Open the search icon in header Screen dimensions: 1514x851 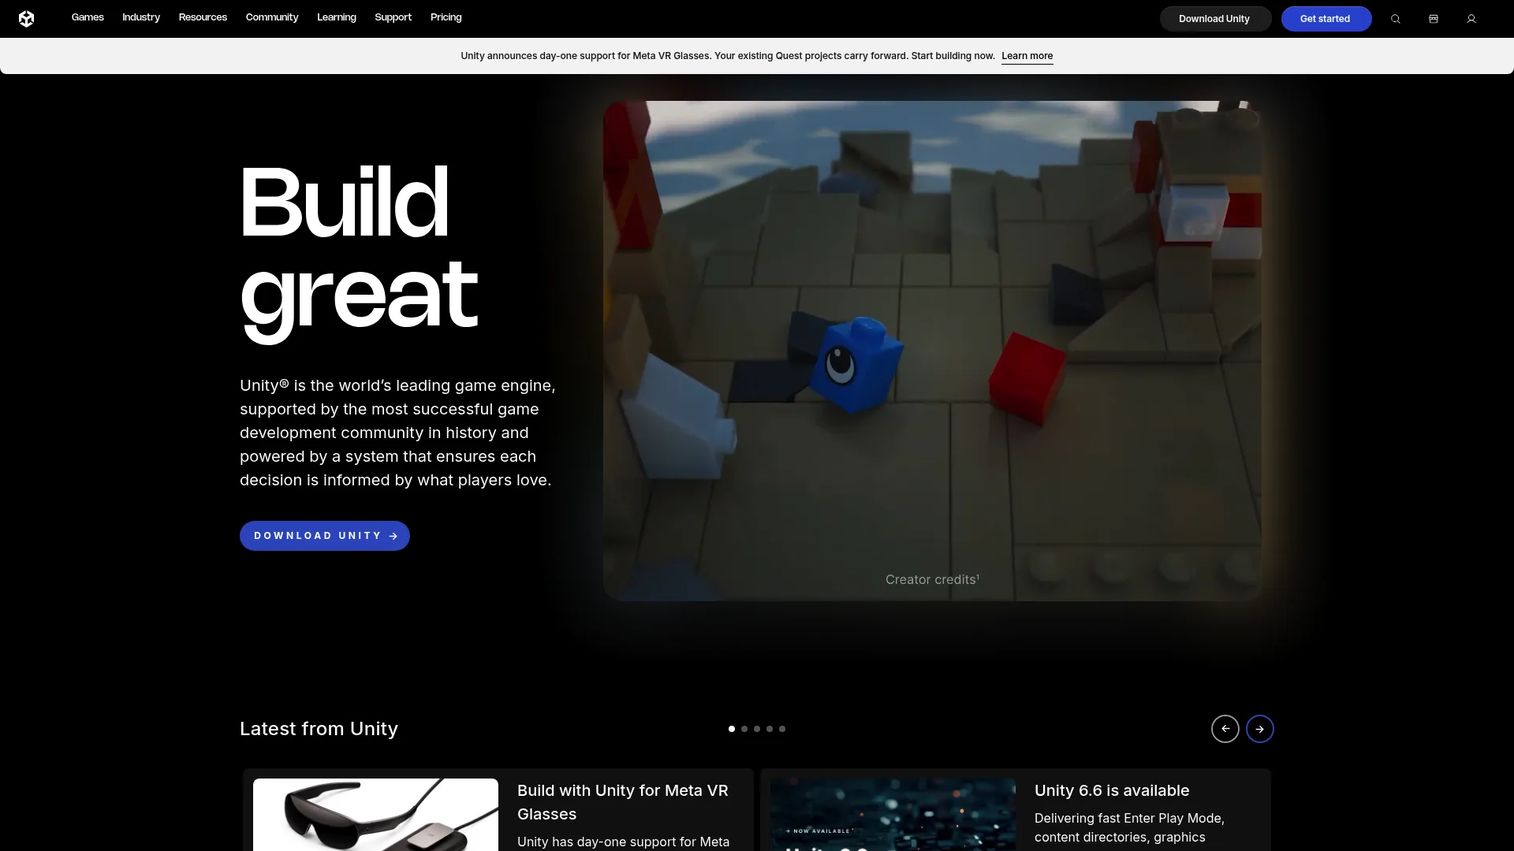[1395, 19]
